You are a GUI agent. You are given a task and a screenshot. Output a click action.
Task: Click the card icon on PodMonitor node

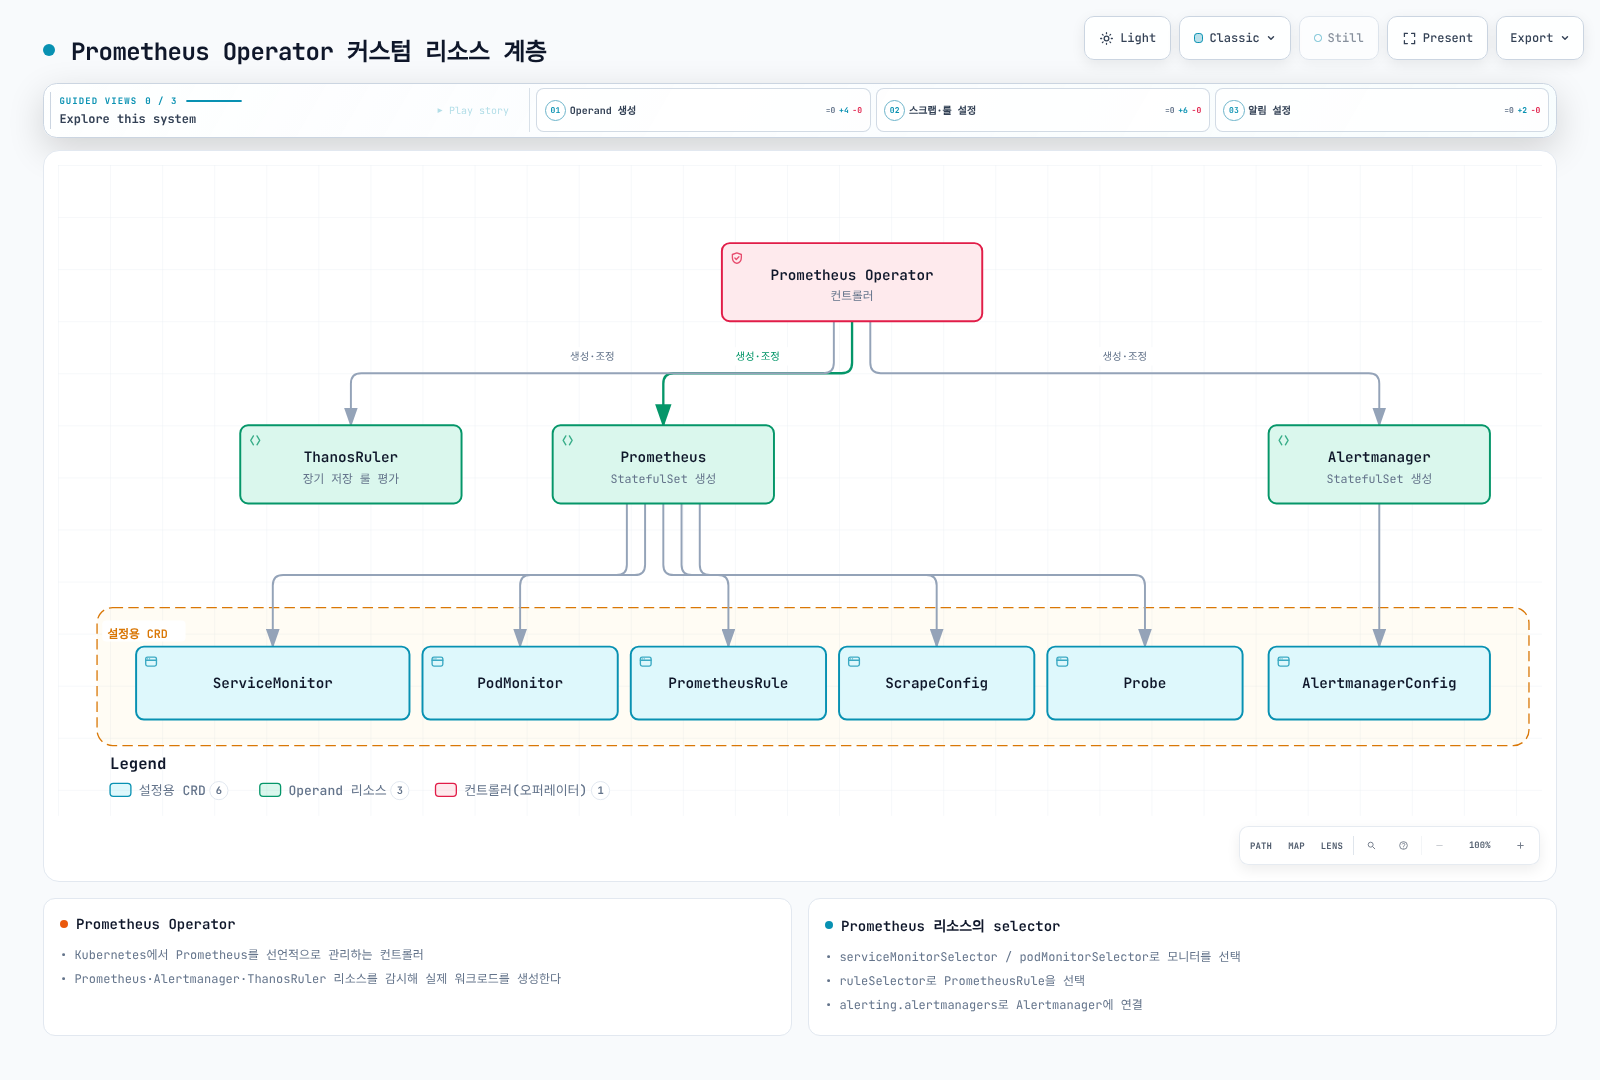tap(437, 662)
